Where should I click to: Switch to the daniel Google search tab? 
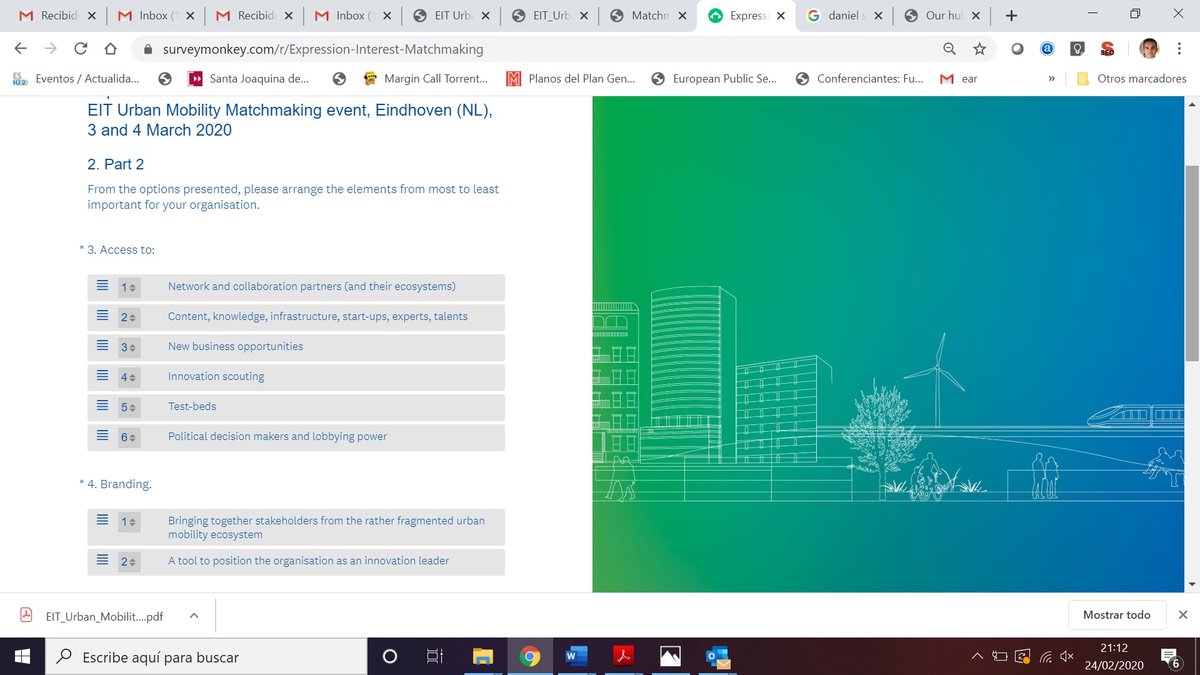pos(844,16)
